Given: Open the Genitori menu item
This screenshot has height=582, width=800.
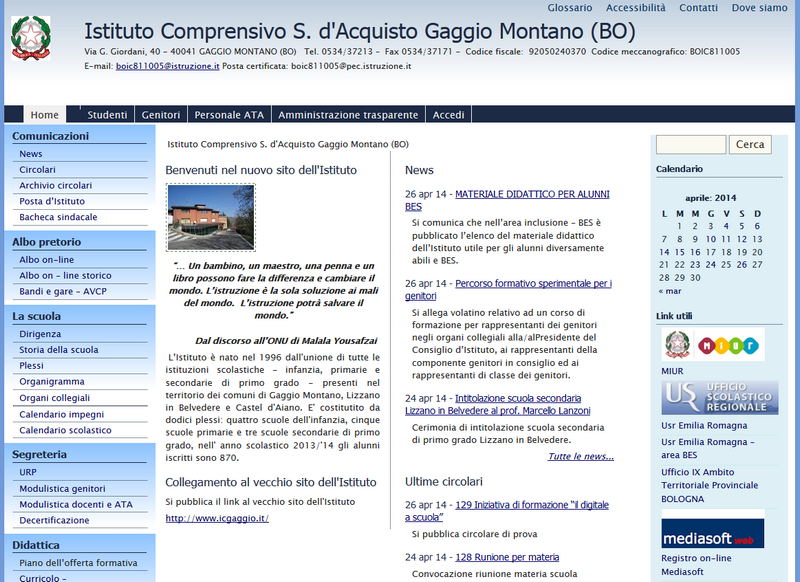Looking at the screenshot, I should point(161,115).
